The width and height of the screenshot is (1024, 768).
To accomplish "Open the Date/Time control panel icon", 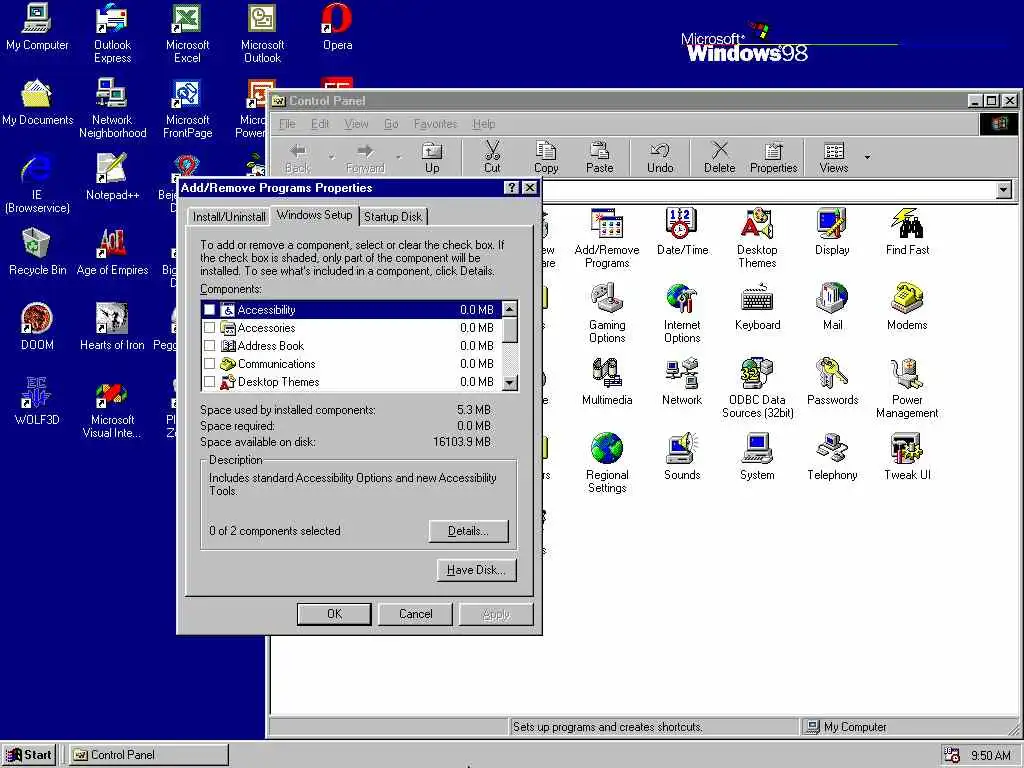I will (682, 231).
